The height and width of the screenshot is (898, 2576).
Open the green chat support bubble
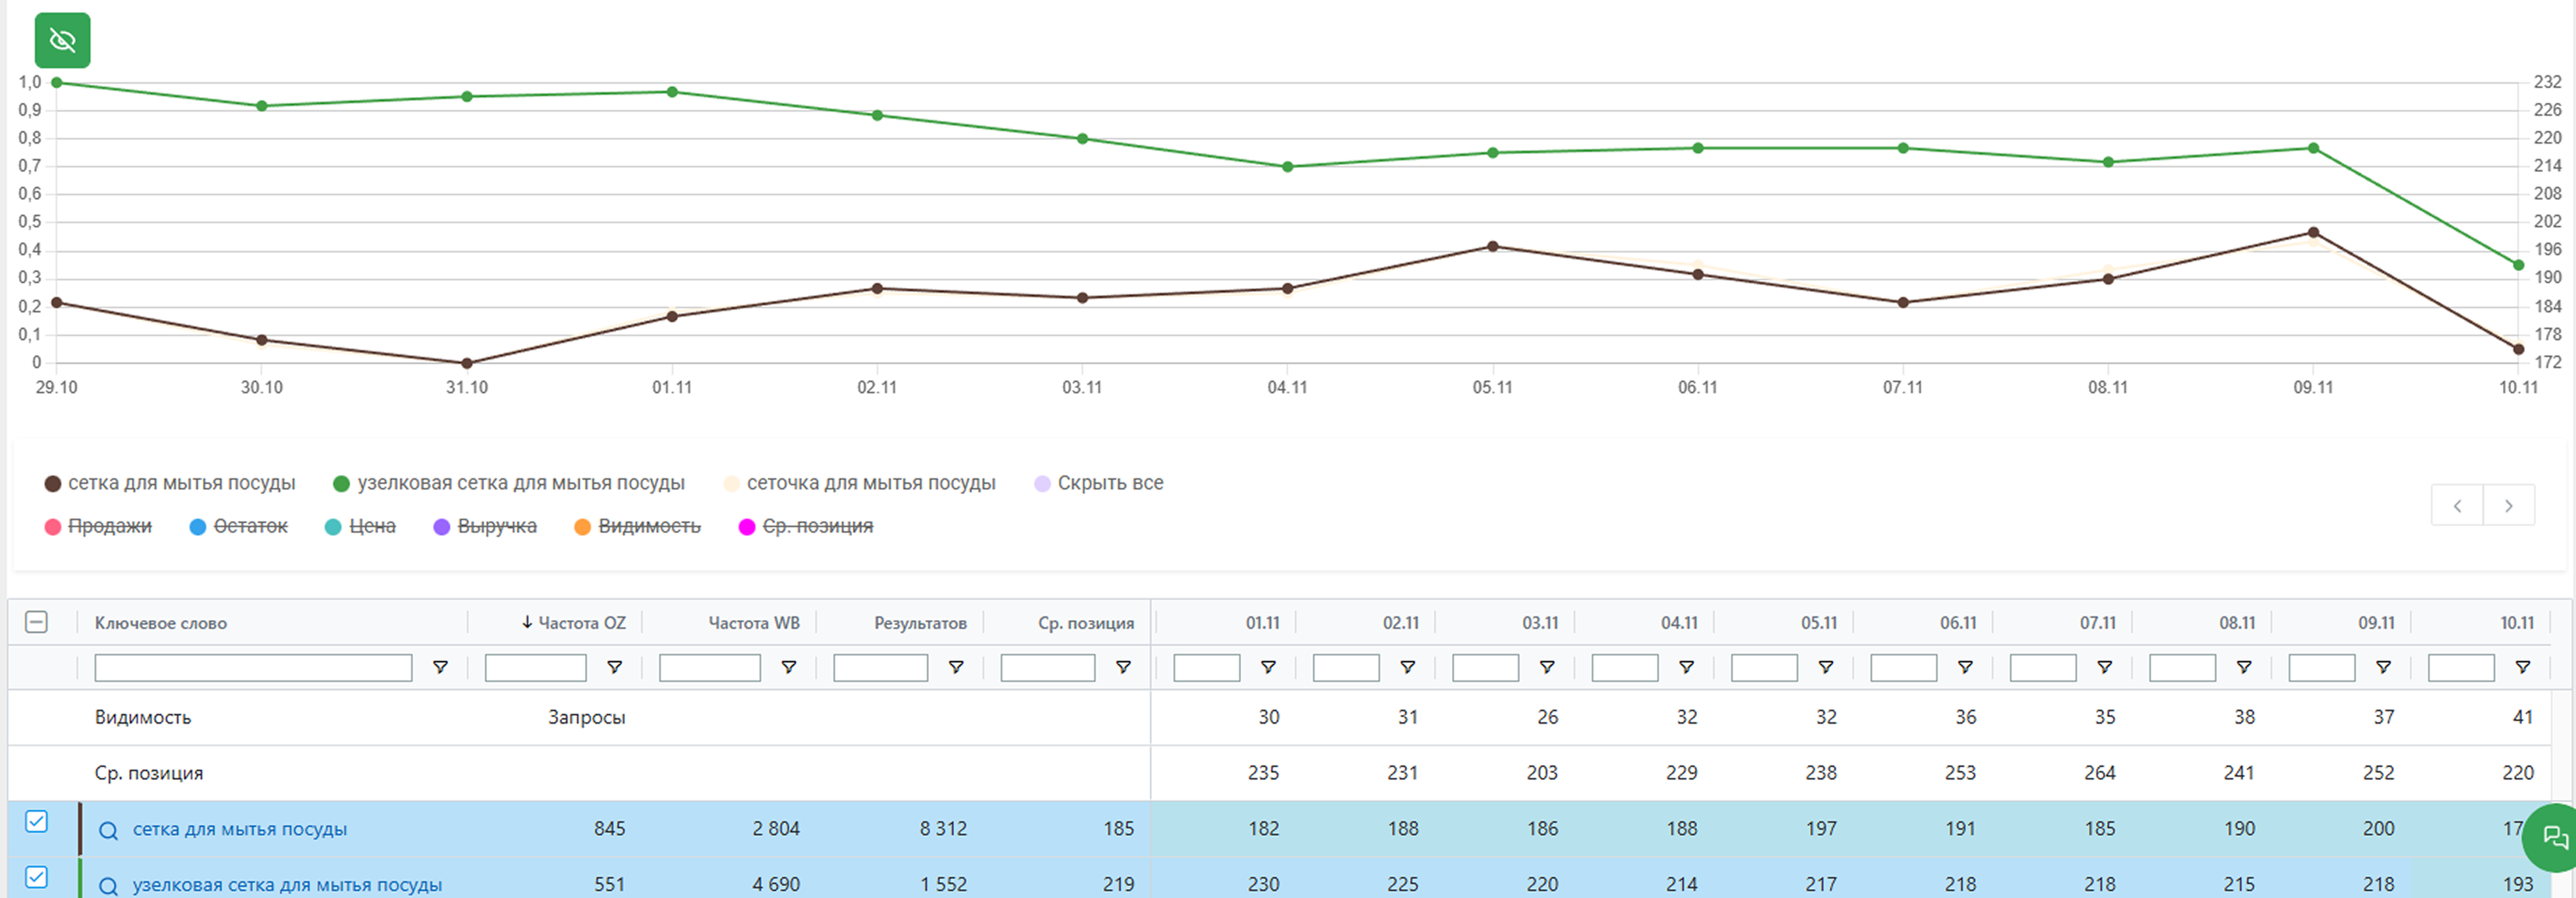(x=2553, y=837)
